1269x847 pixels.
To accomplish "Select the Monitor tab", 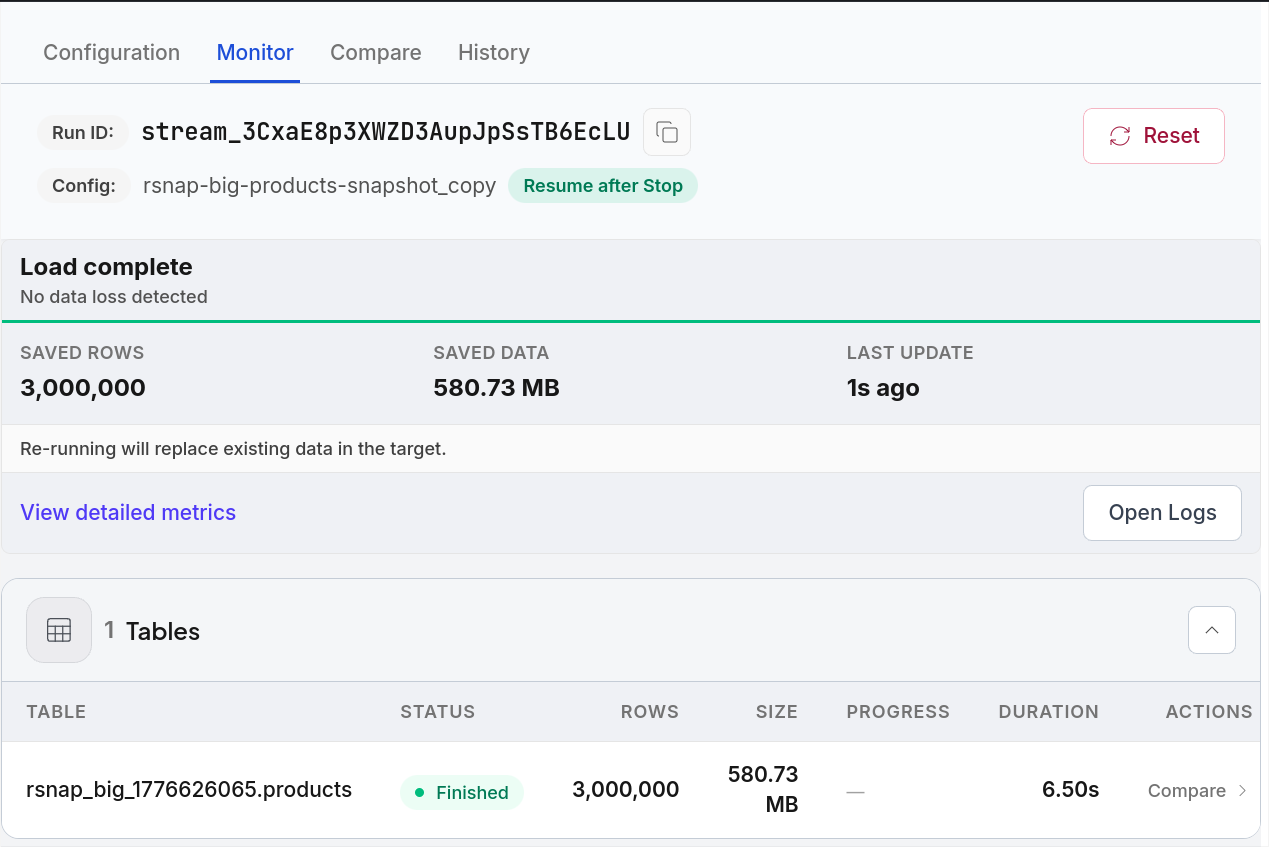I will [255, 52].
